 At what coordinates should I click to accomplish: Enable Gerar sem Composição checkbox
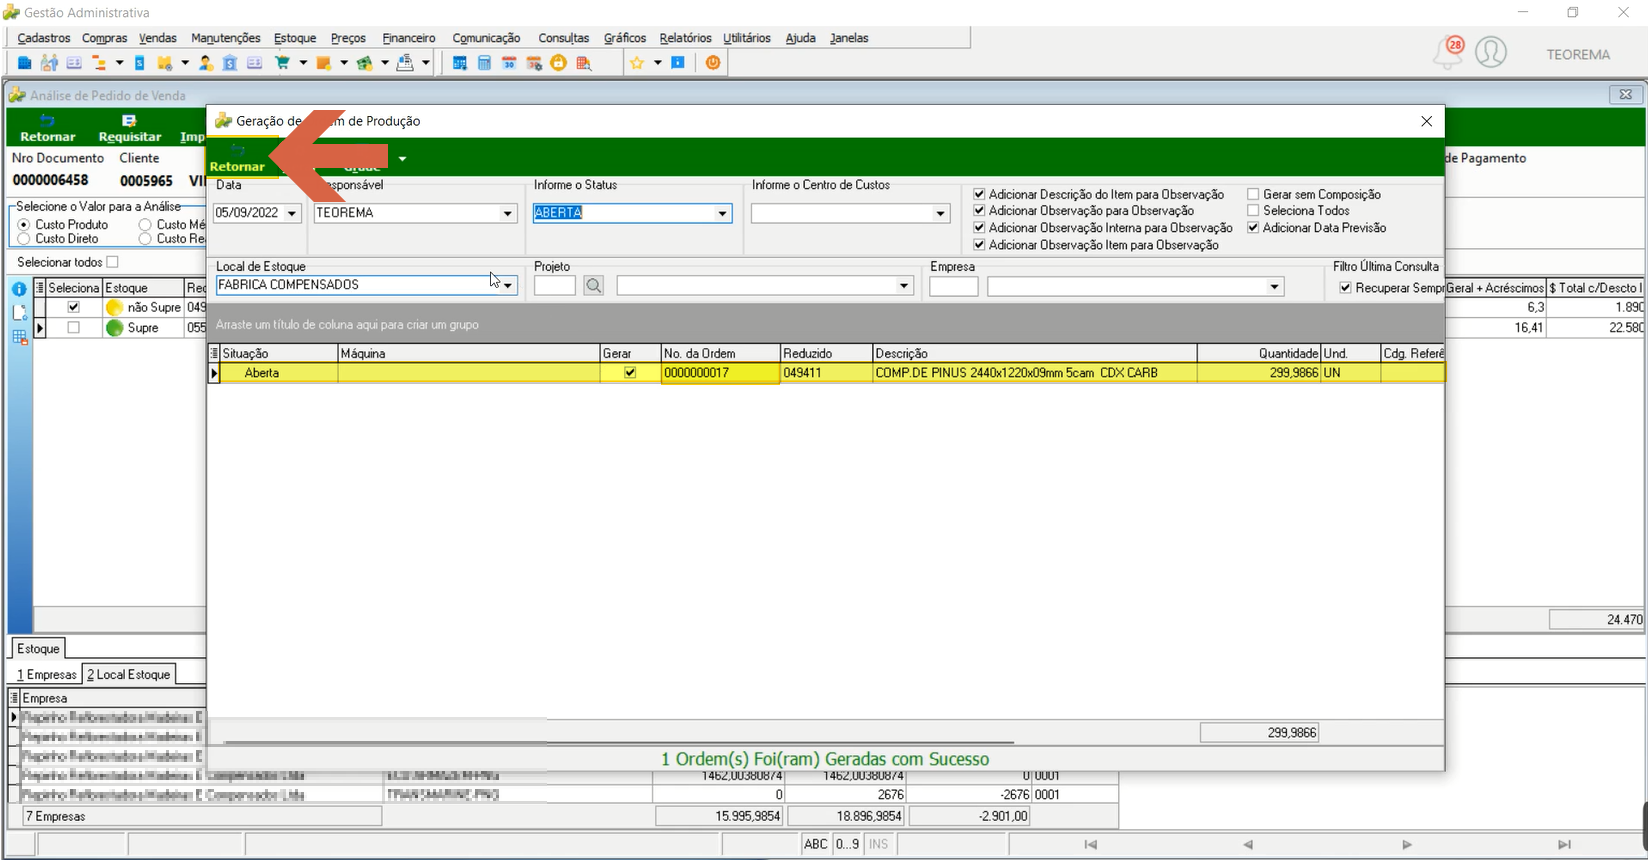1253,194
